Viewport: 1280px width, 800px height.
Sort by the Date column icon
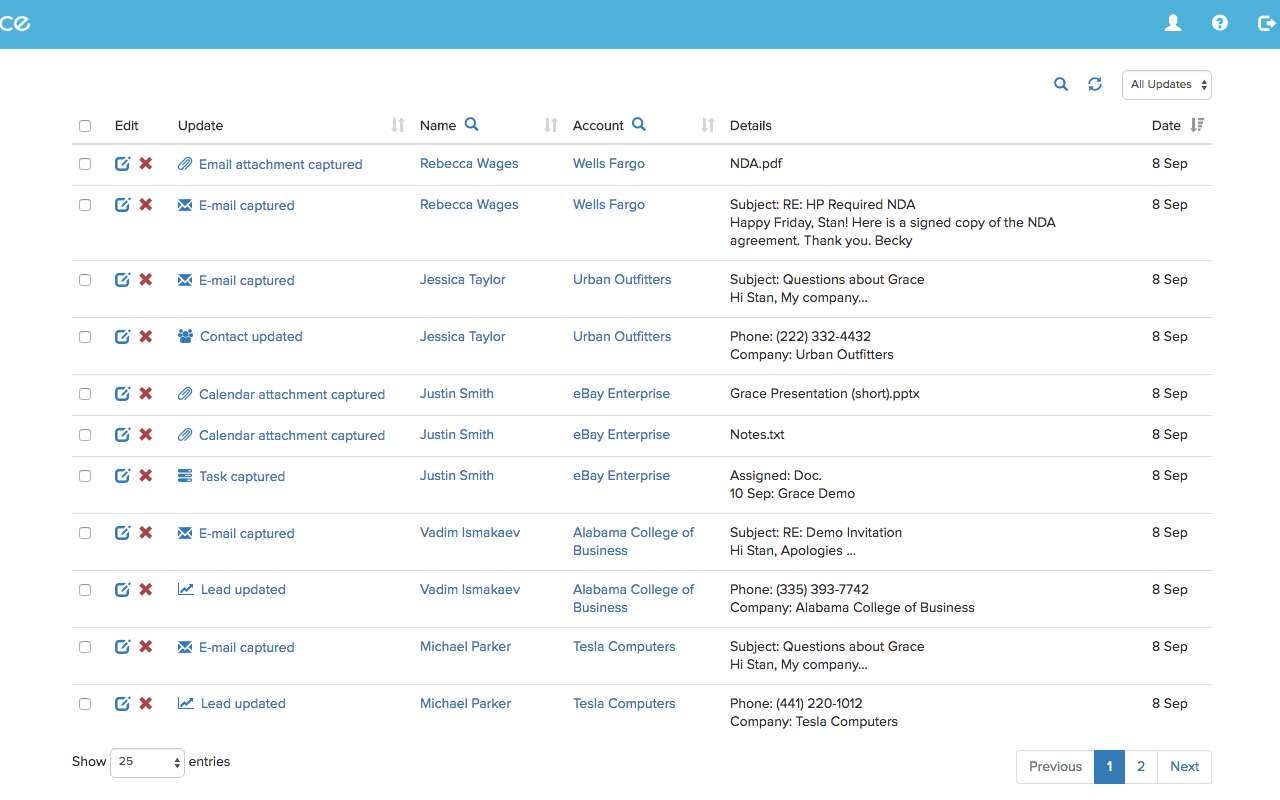(x=1198, y=125)
